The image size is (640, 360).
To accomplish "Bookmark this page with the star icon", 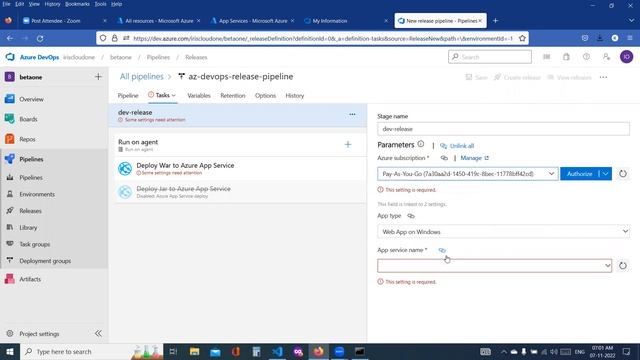I will coord(522,38).
